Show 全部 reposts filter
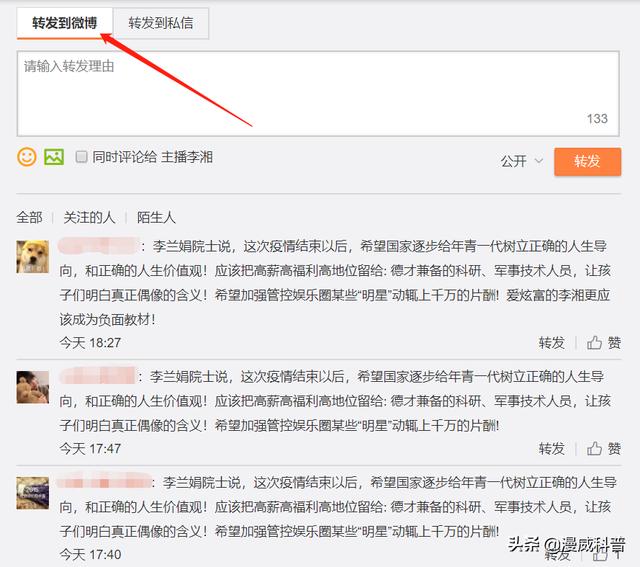Viewport: 640px width, 567px height. click(29, 218)
